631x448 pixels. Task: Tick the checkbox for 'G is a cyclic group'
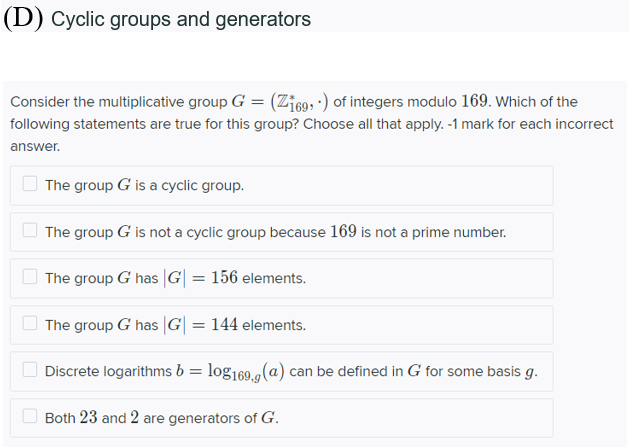(30, 184)
